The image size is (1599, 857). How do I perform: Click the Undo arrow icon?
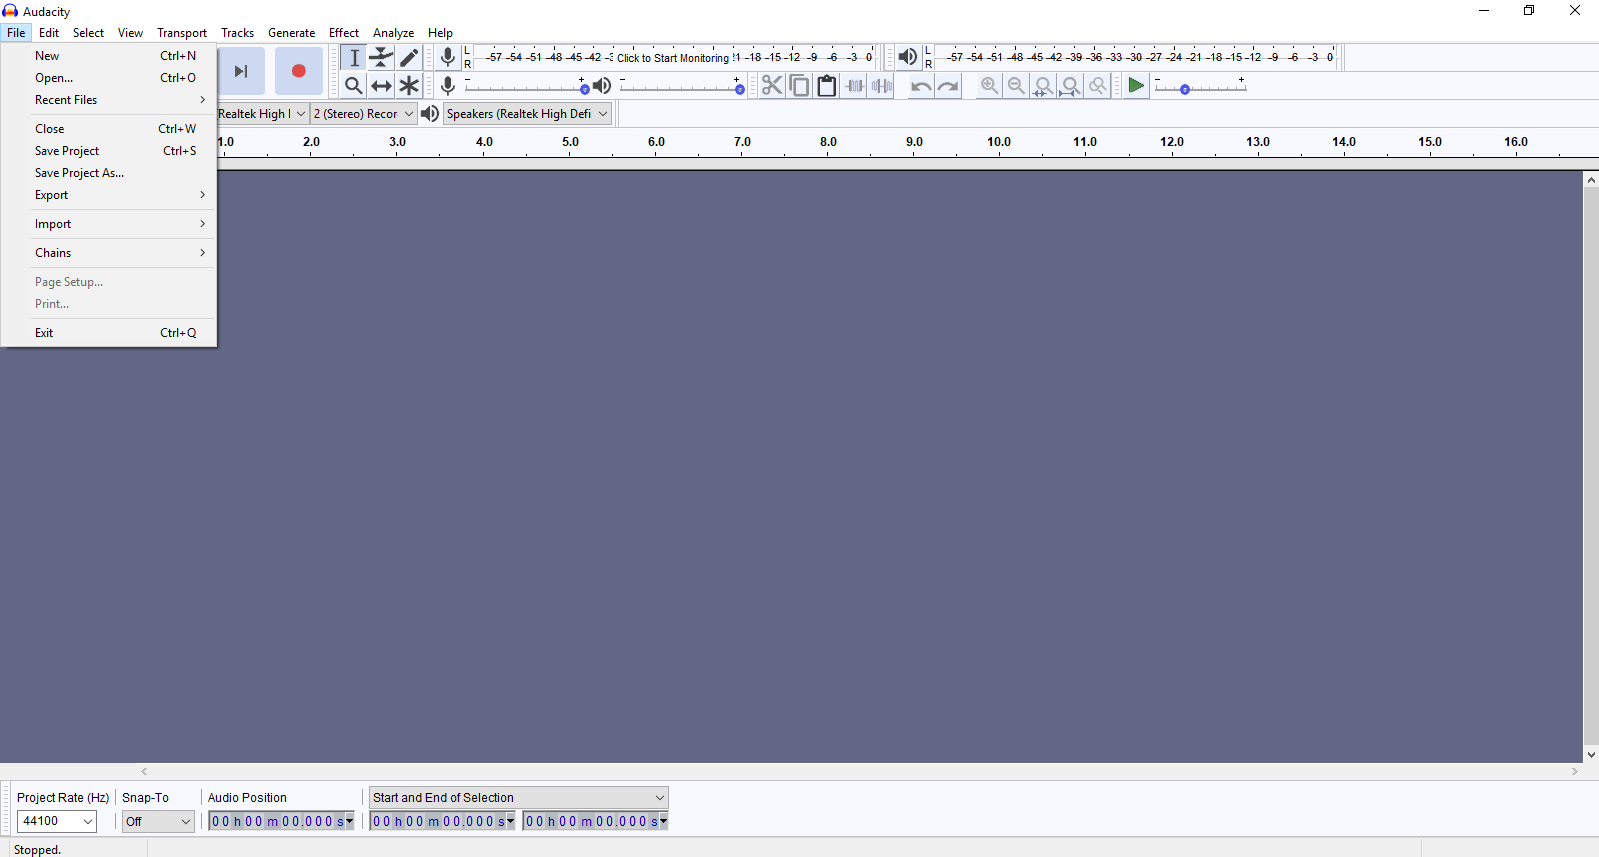tap(921, 86)
